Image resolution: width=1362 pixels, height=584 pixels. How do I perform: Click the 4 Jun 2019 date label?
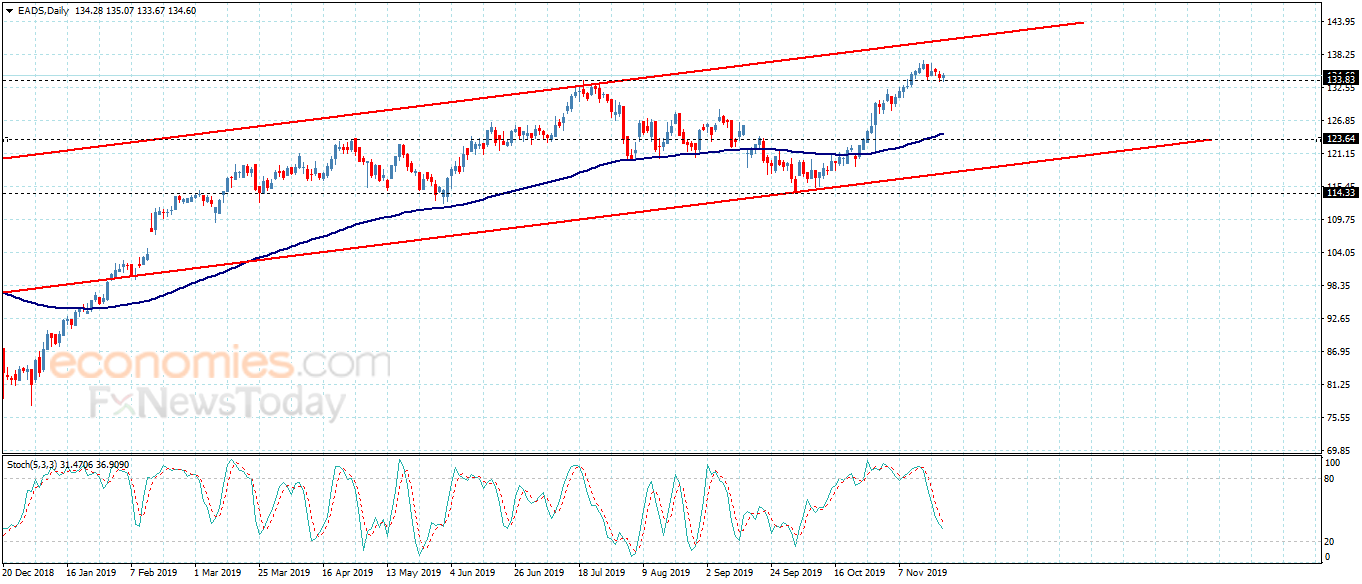(x=473, y=574)
